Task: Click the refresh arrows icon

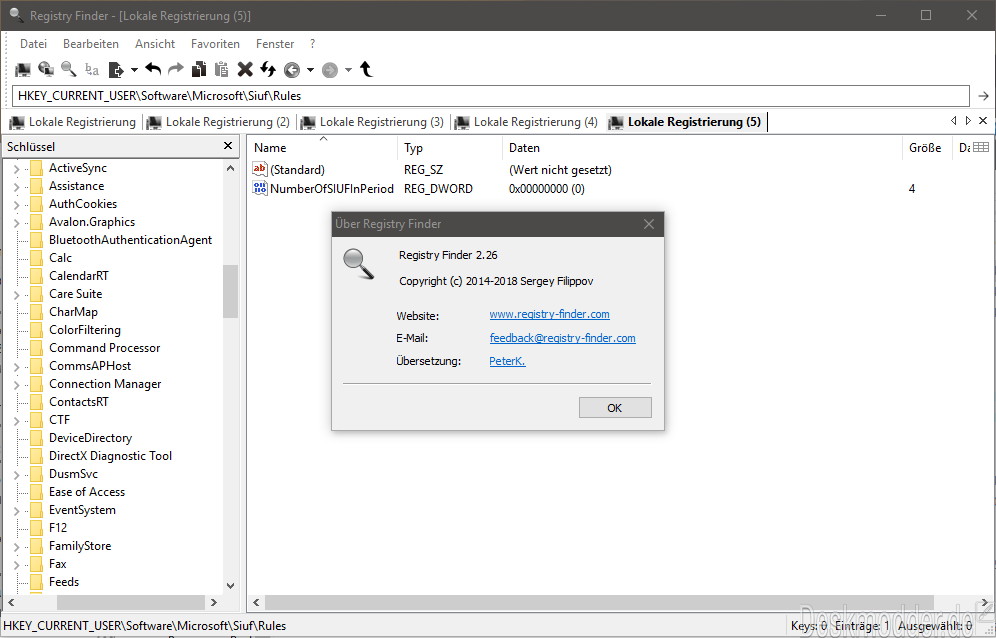Action: [268, 69]
